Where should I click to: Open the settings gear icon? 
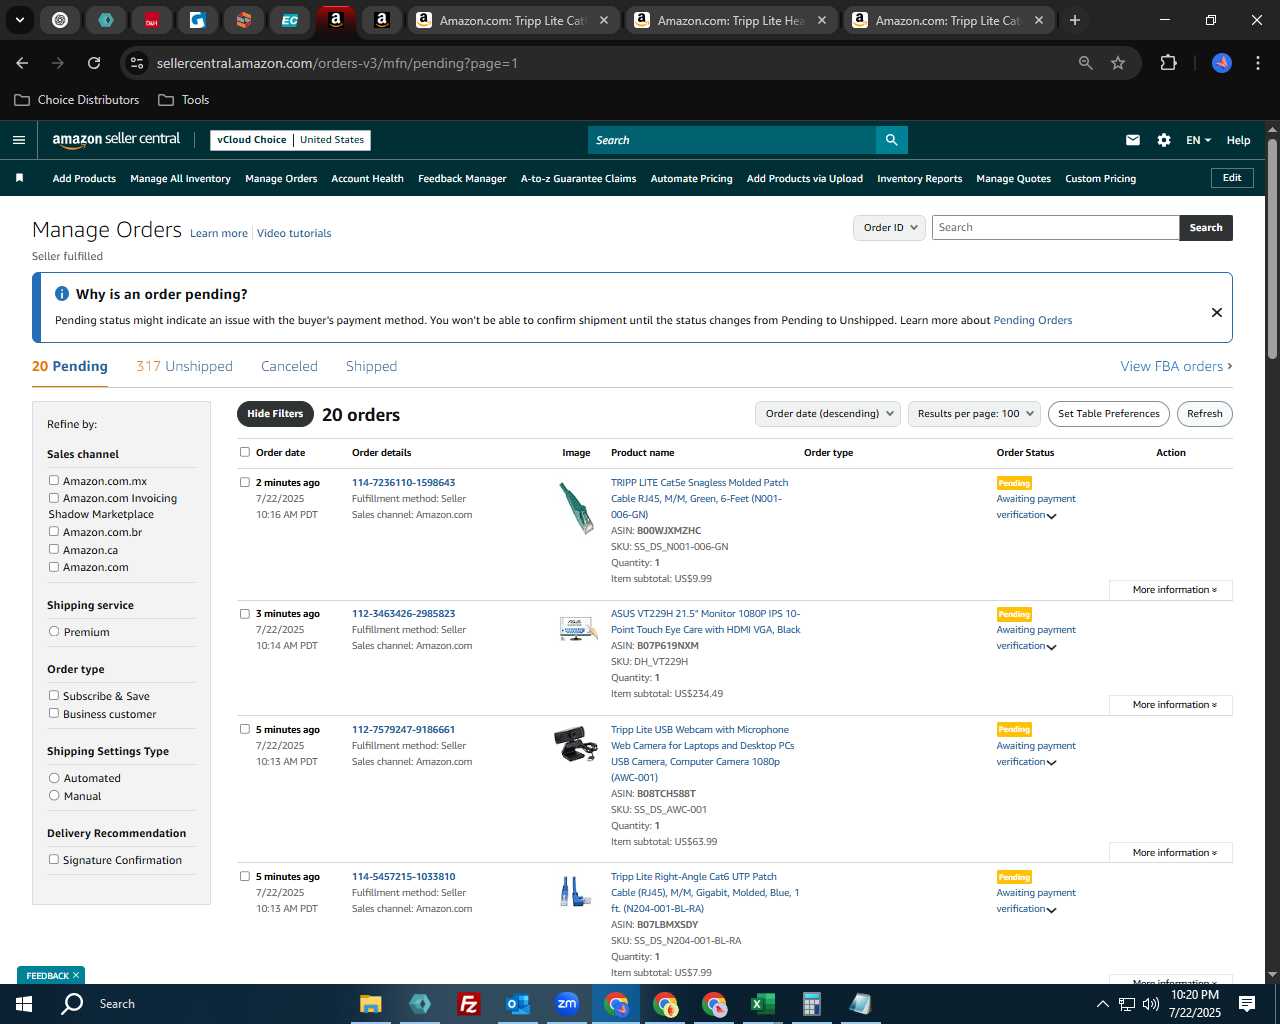[x=1163, y=140]
